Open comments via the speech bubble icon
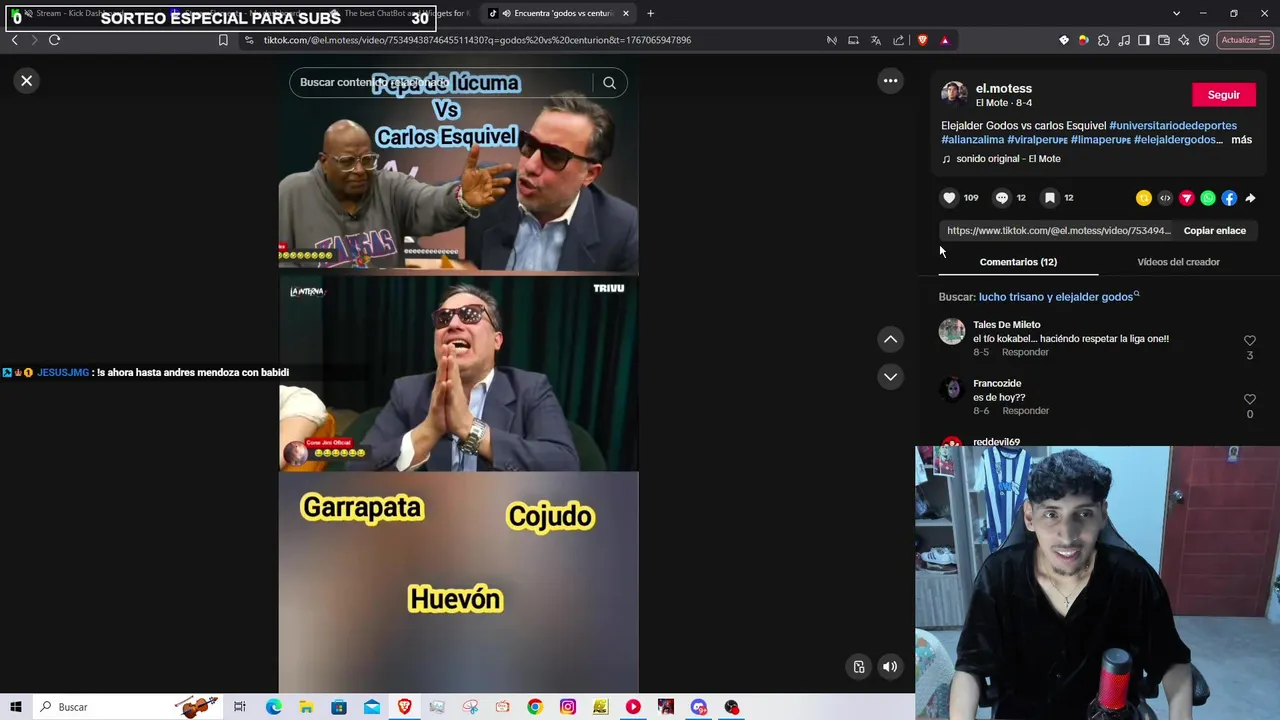1280x720 pixels. (x=1001, y=198)
